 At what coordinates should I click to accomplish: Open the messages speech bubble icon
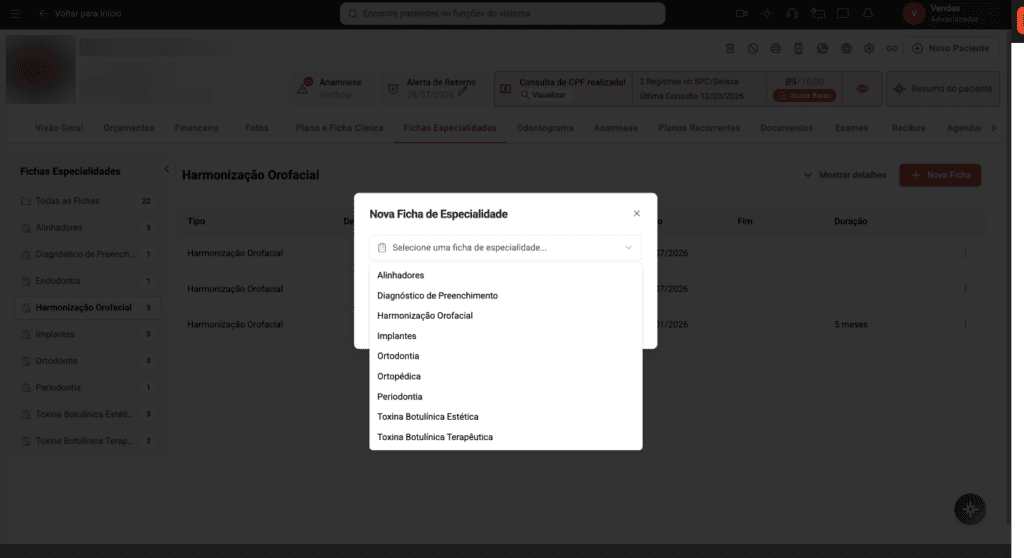[843, 13]
